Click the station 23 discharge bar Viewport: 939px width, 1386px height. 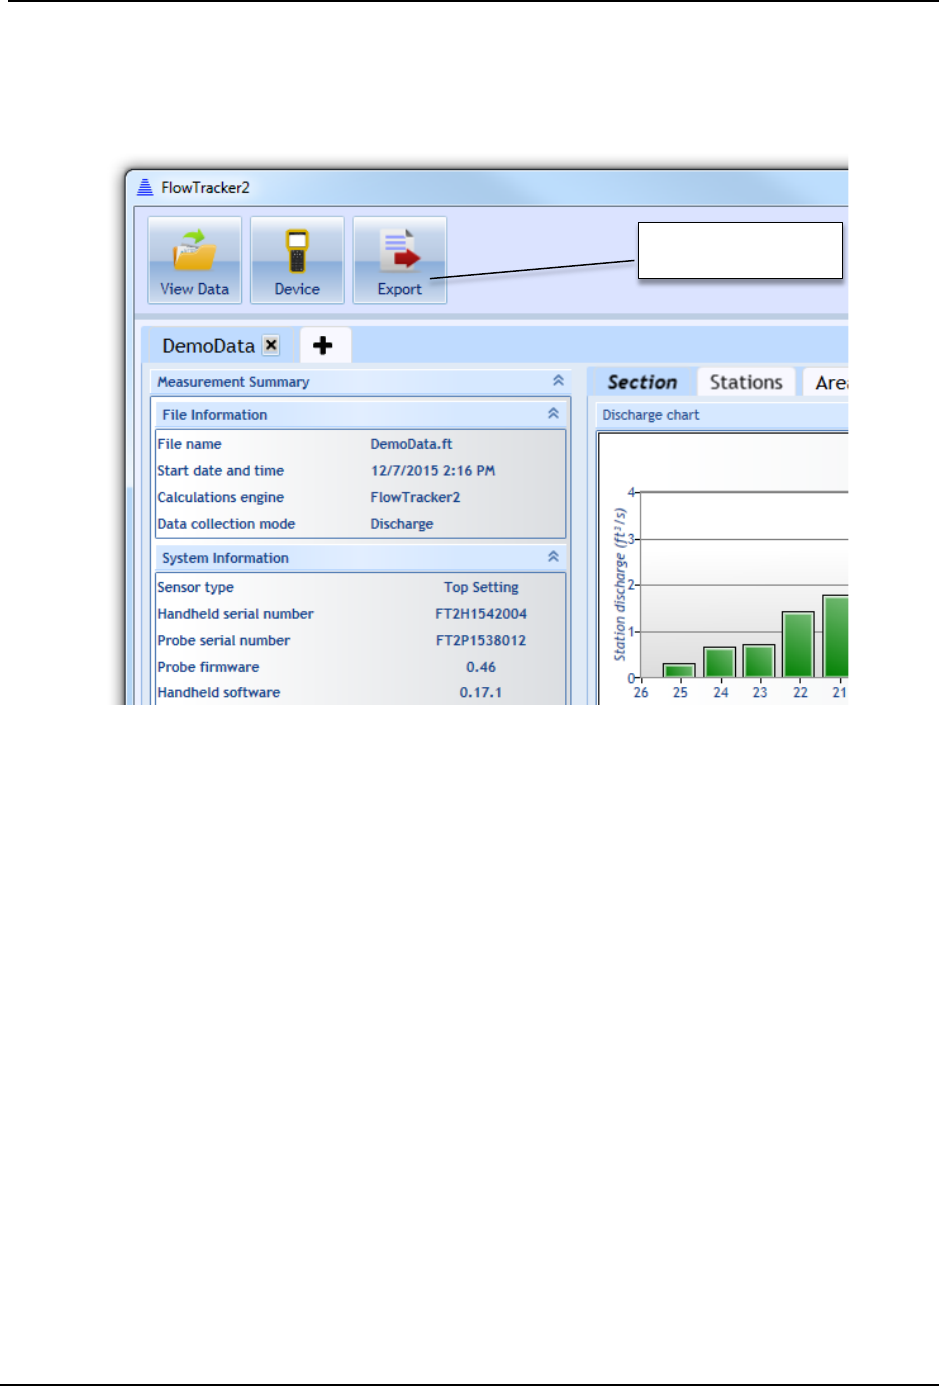point(759,661)
